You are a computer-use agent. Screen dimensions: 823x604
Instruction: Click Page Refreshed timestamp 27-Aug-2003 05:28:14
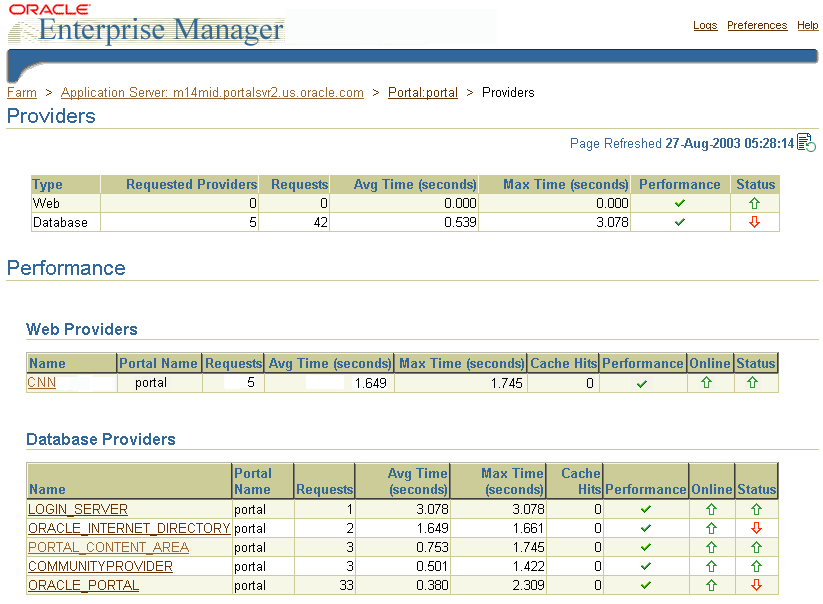730,143
